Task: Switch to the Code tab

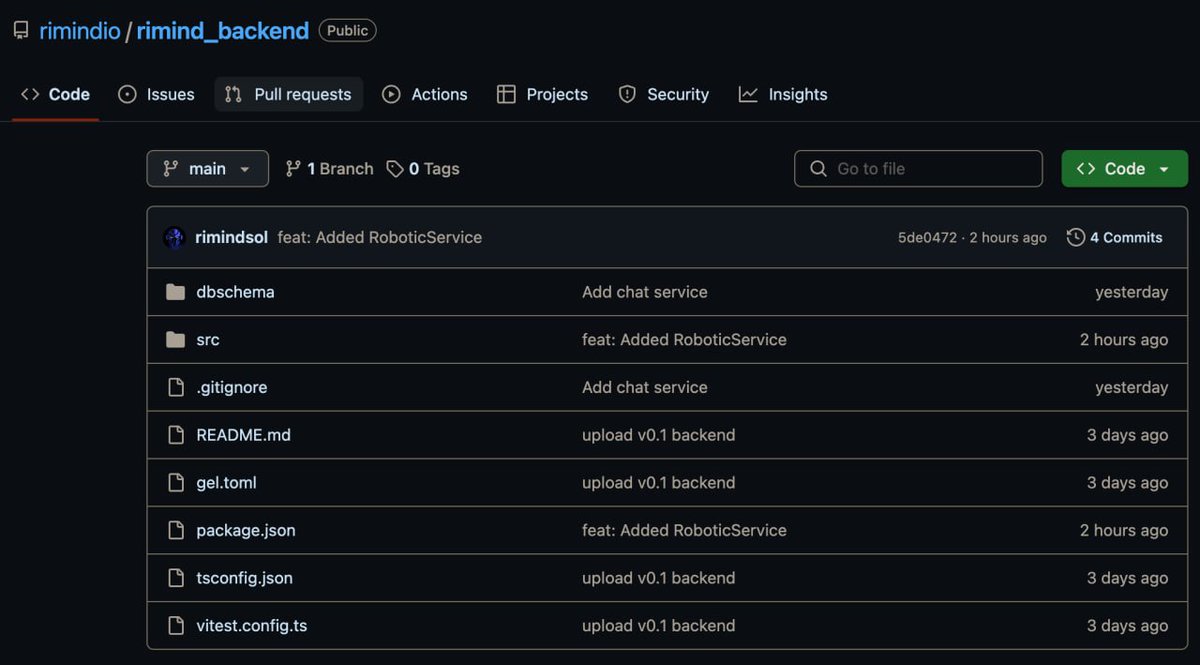Action: tap(55, 94)
